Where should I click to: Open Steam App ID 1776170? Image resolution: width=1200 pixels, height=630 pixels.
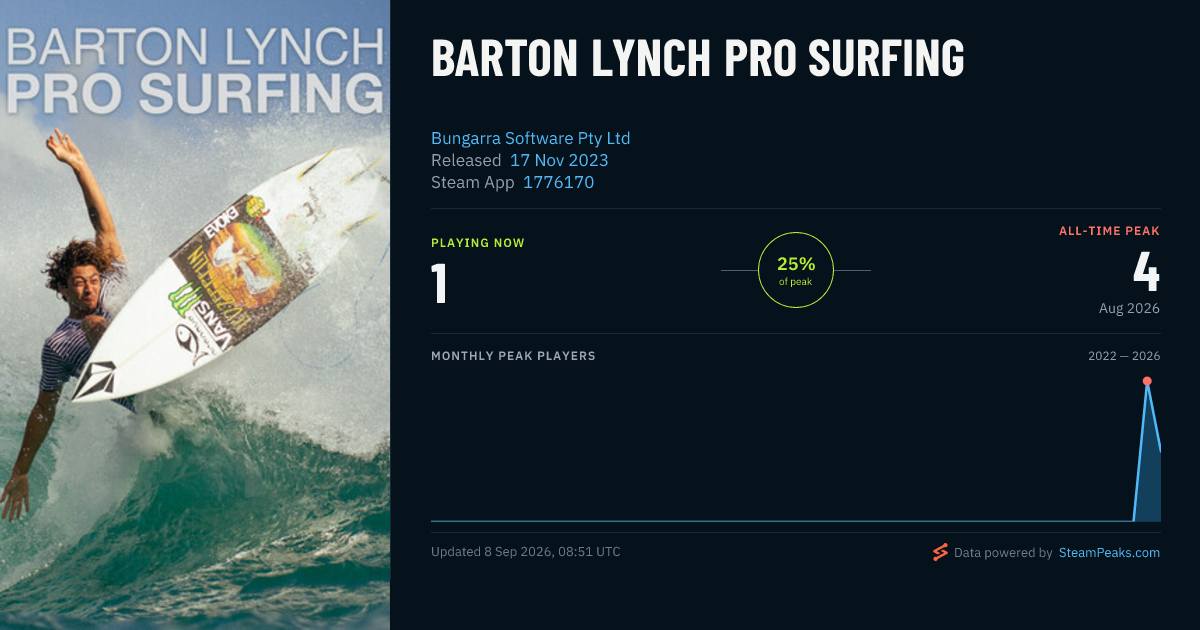[x=558, y=182]
